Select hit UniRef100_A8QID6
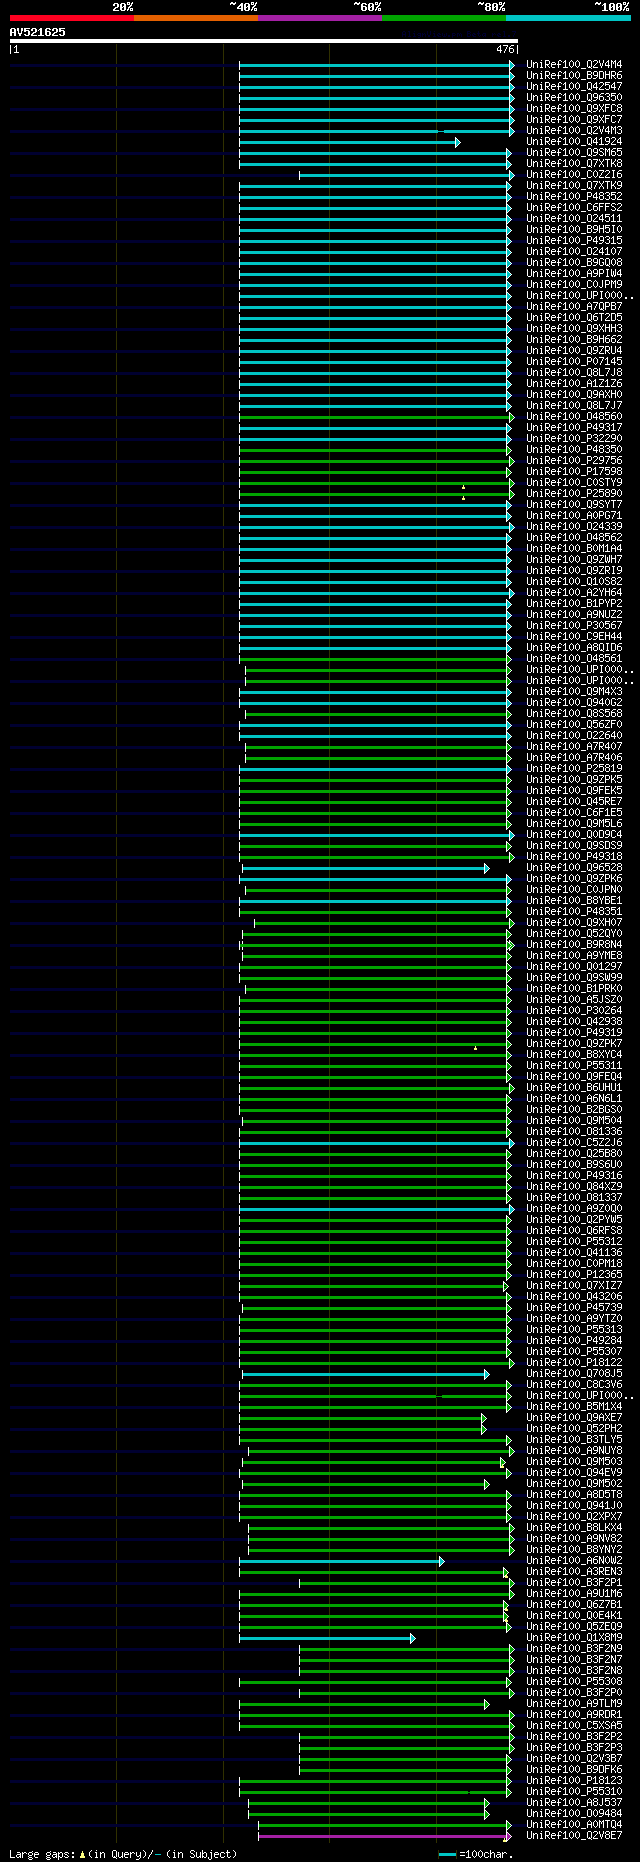Image resolution: width=640 pixels, height=1862 pixels. [x=574, y=648]
